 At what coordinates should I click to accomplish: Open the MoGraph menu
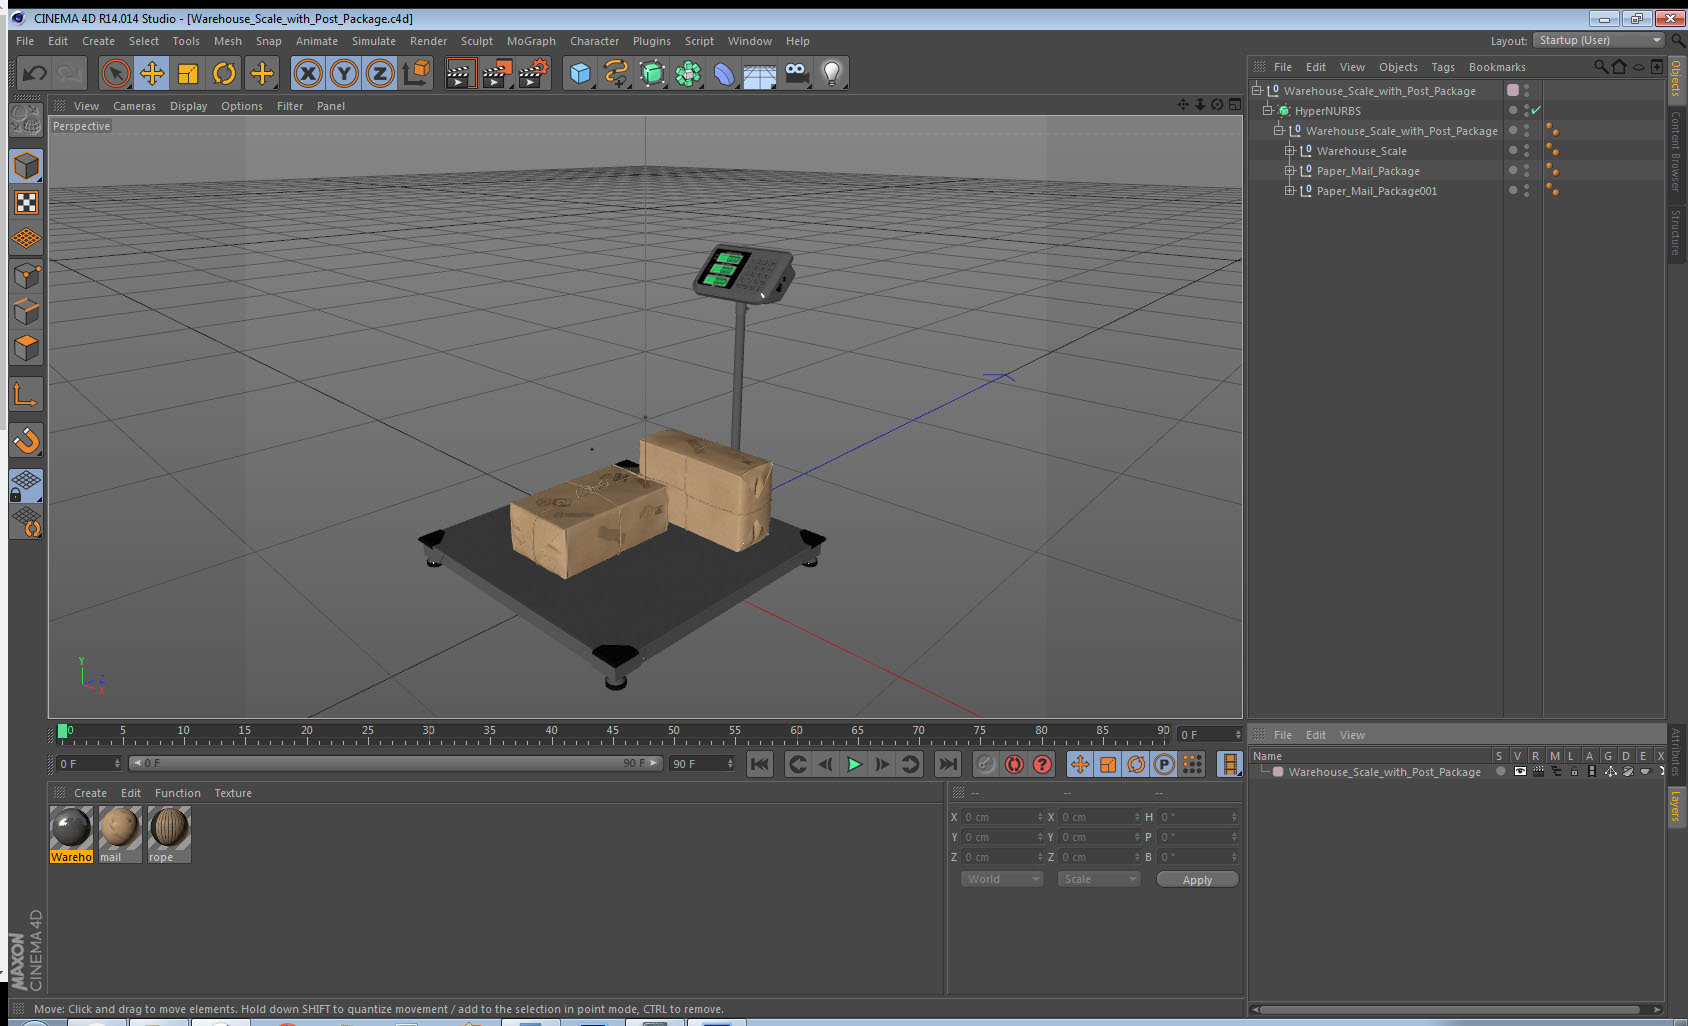point(531,41)
